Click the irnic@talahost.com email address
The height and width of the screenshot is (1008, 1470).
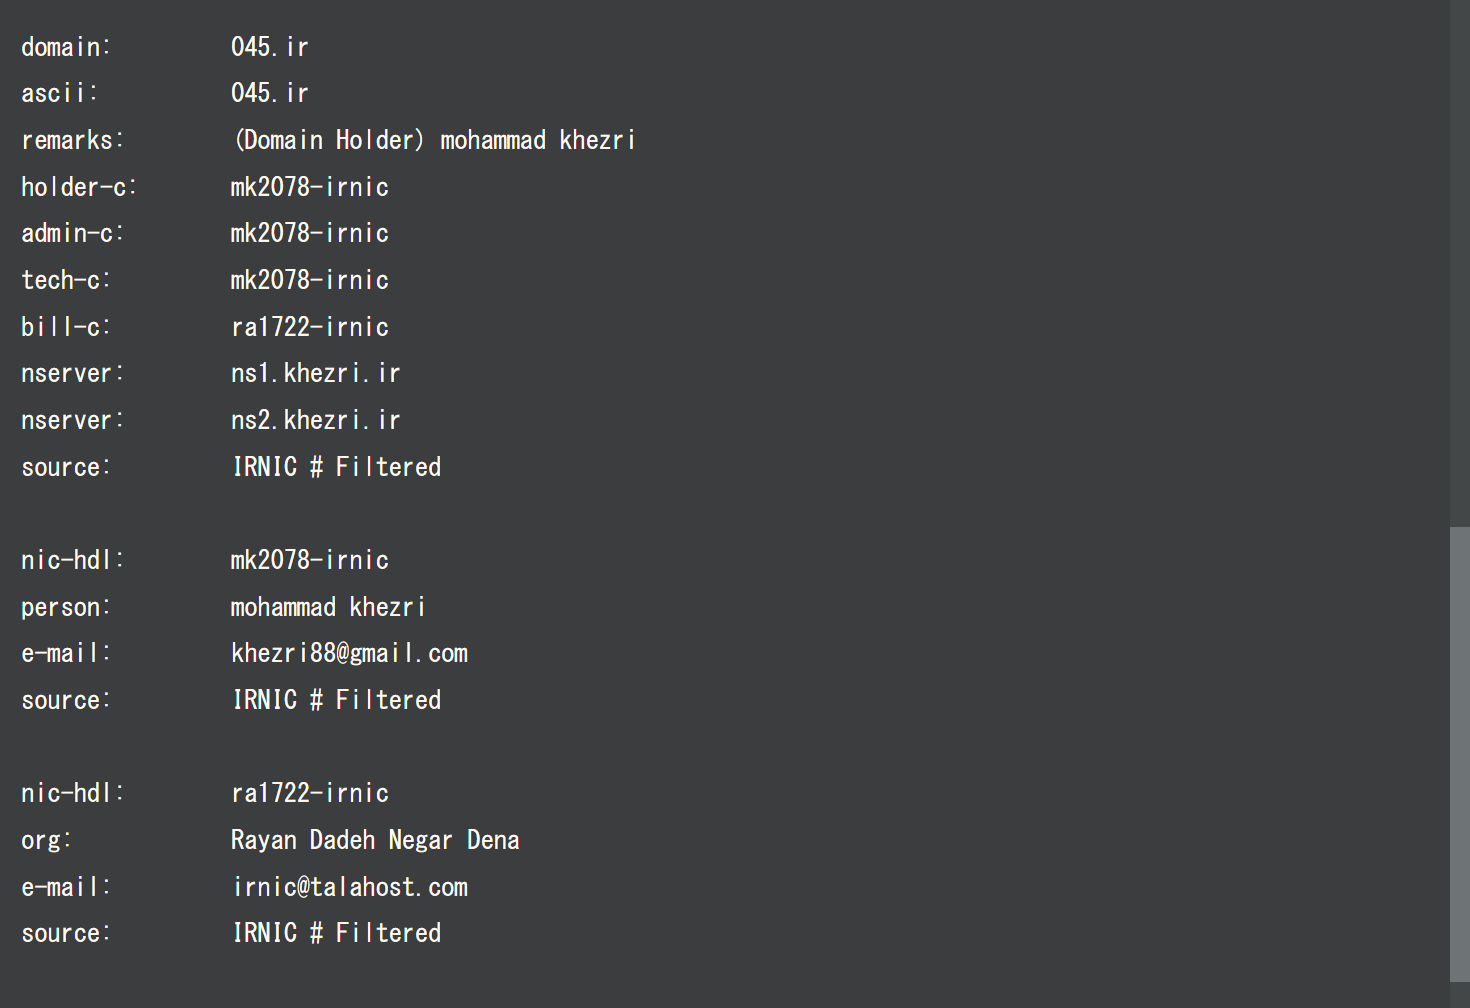349,887
